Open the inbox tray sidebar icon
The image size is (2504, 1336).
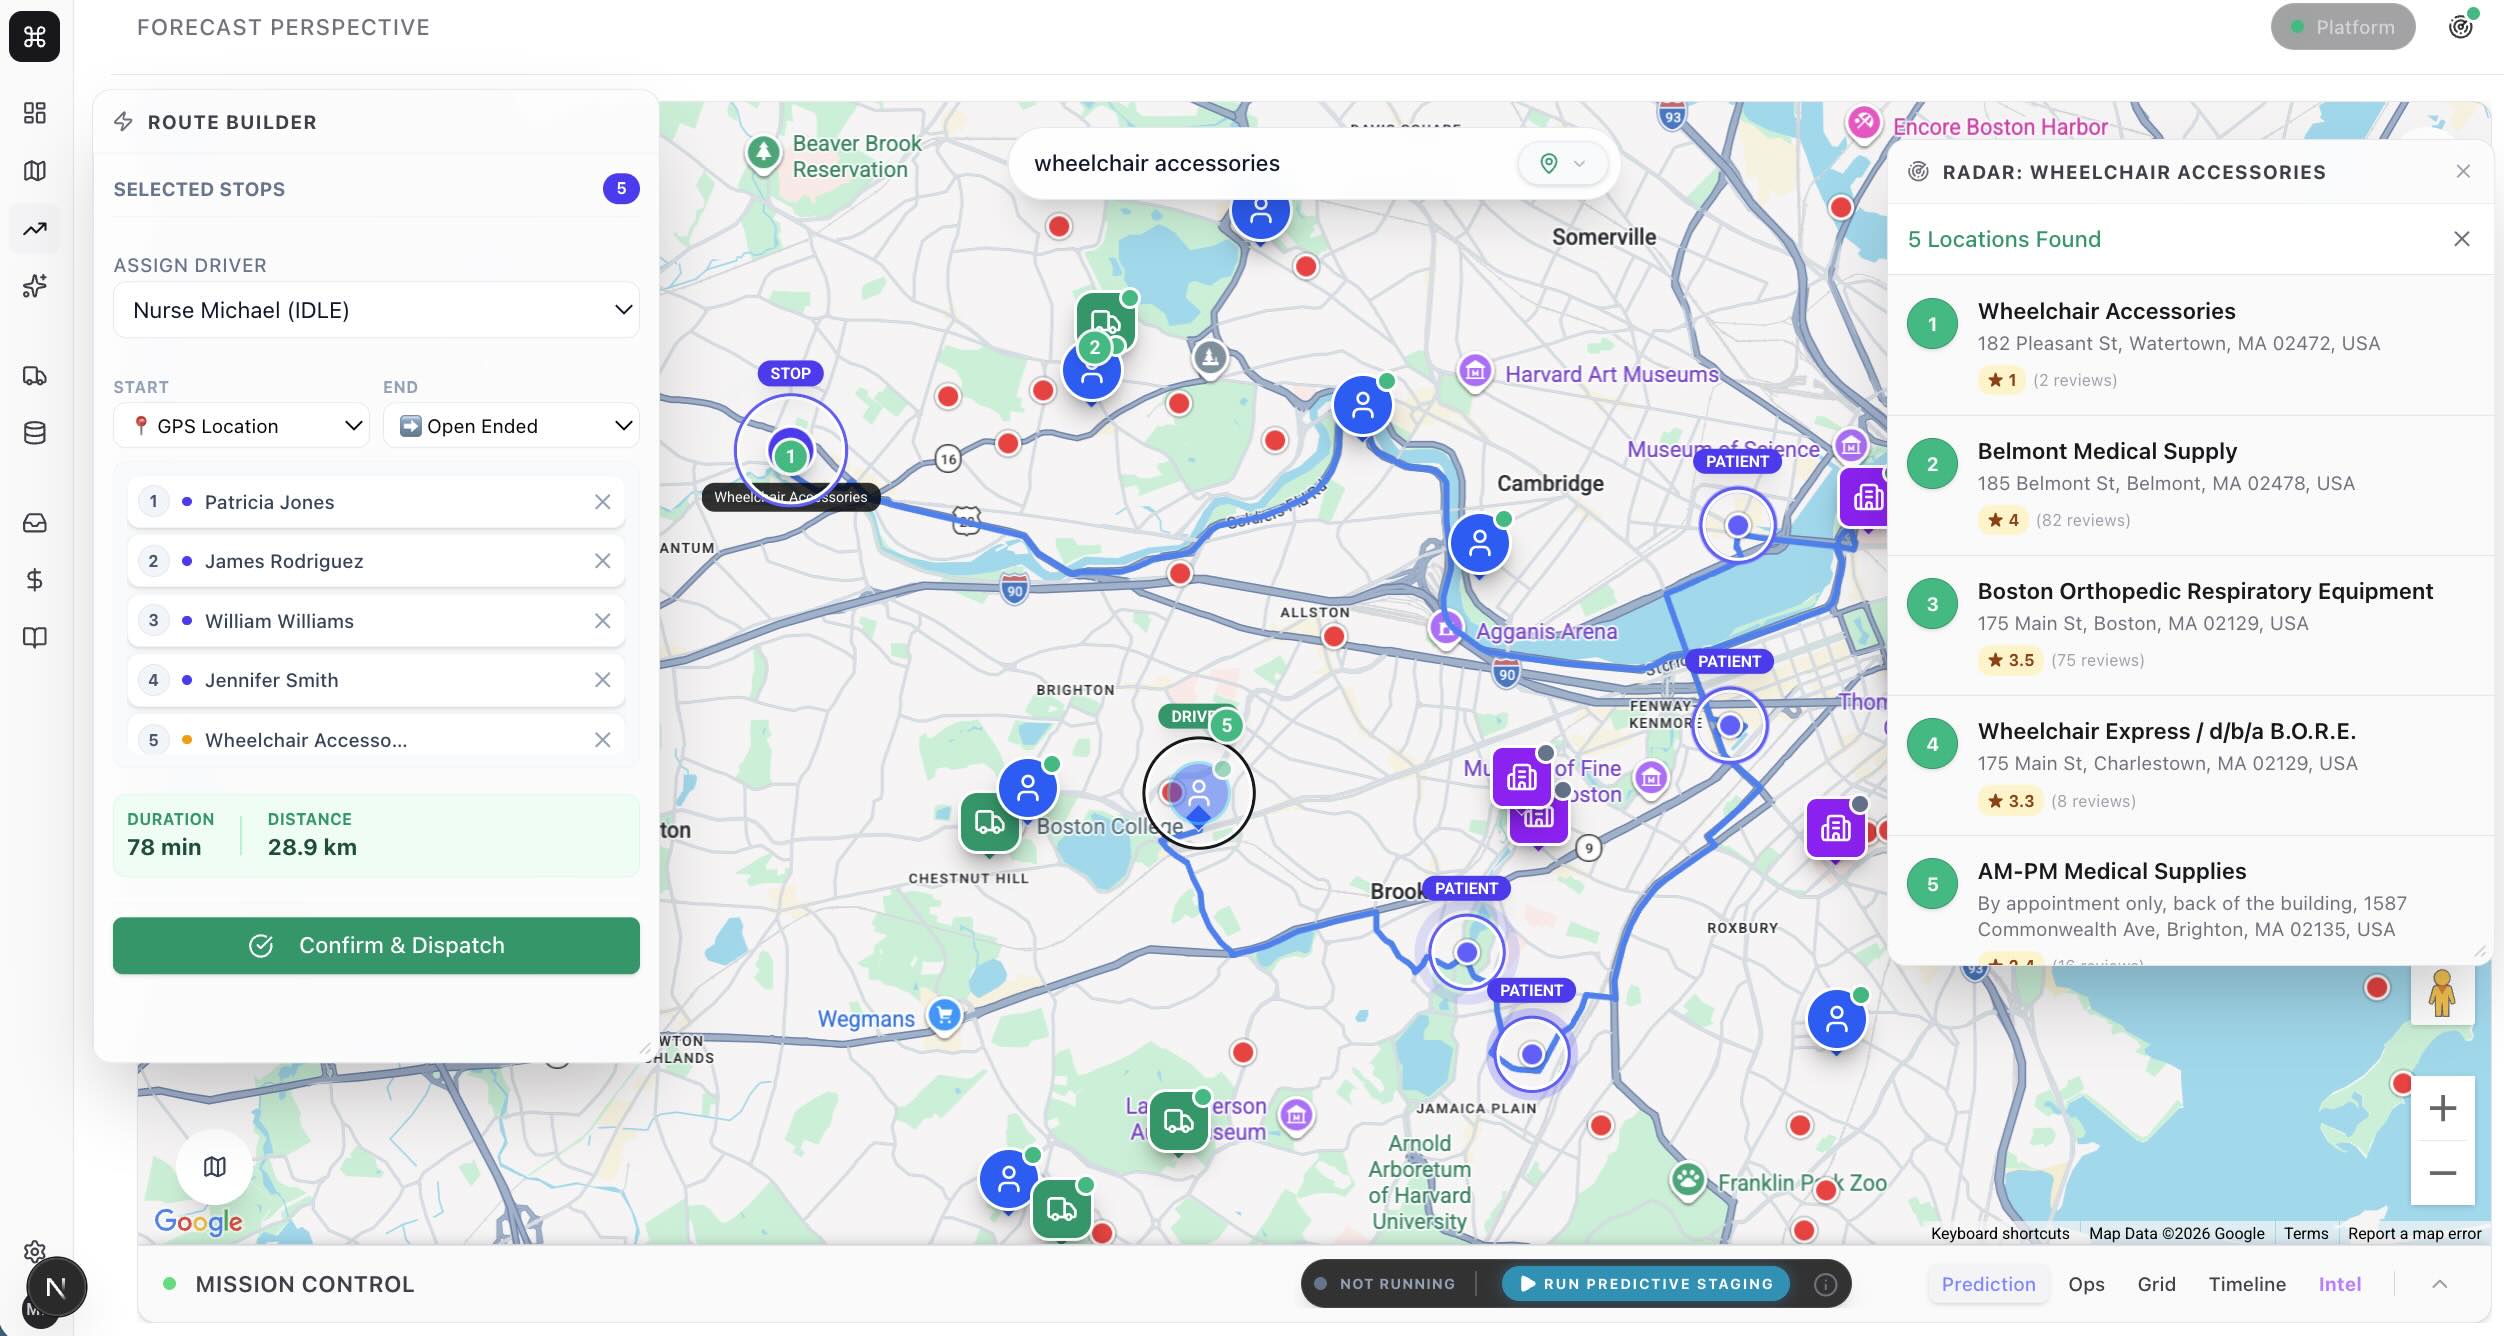pos(34,523)
